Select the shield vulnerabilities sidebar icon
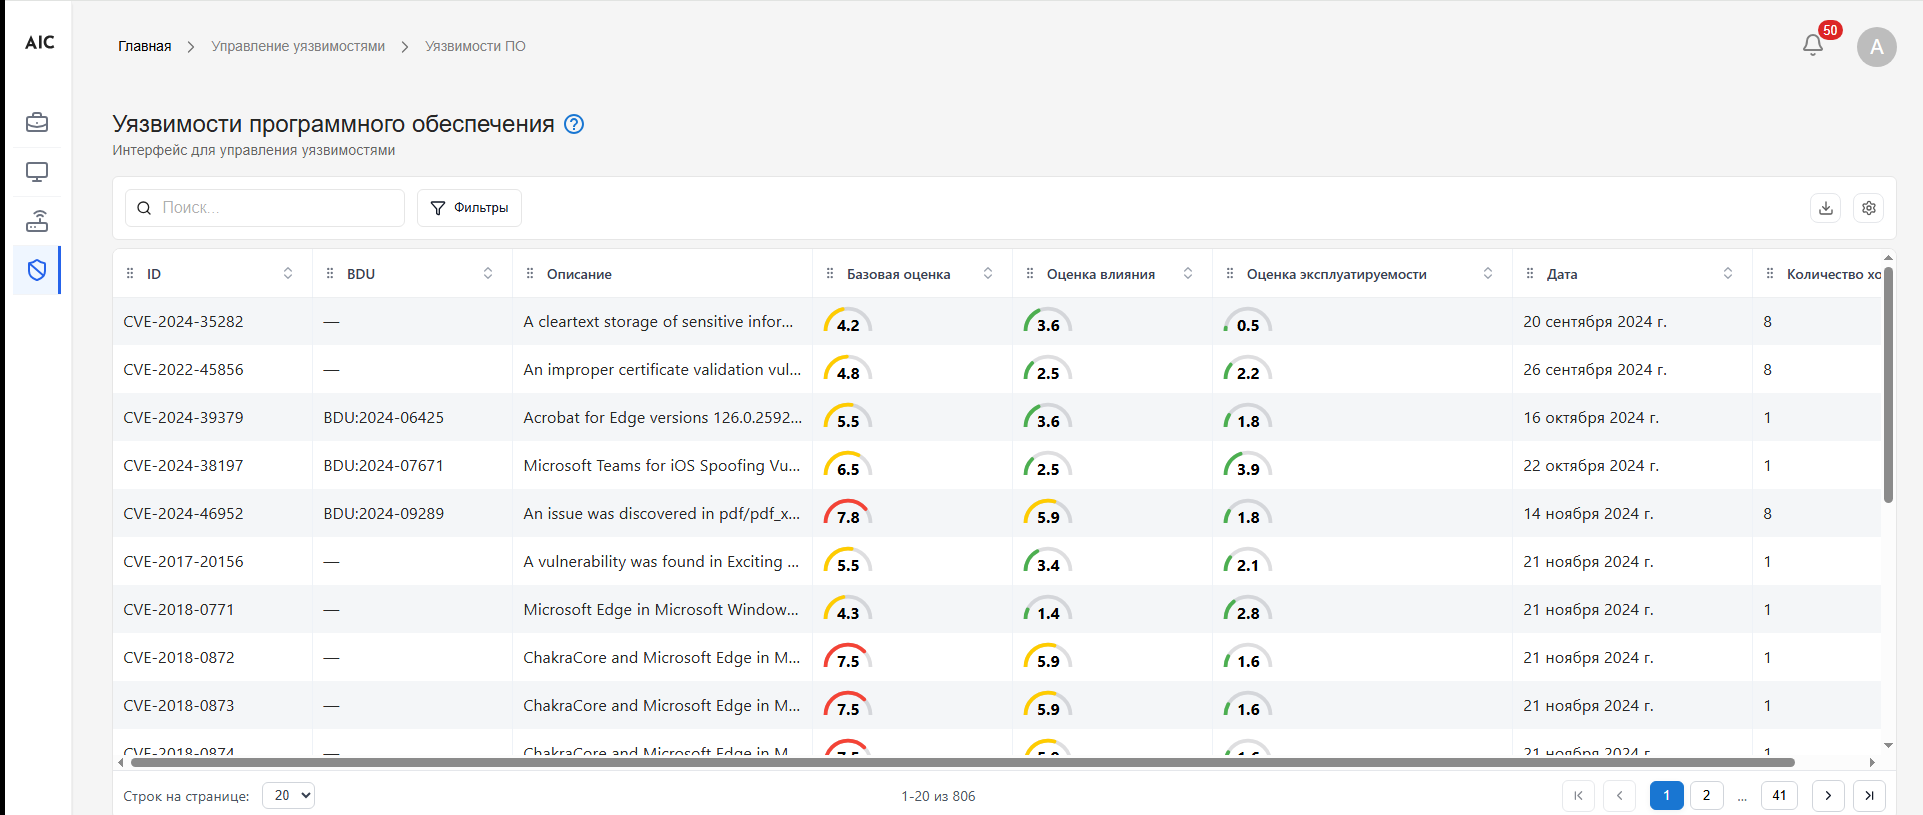 (37, 270)
